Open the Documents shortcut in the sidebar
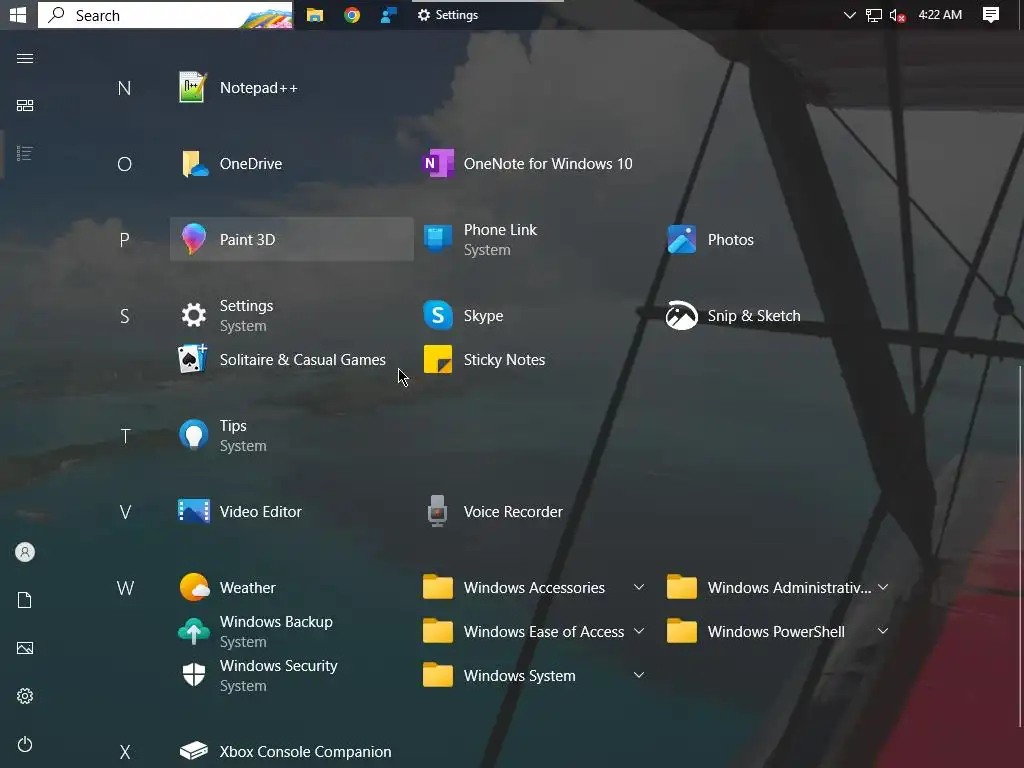 point(25,600)
